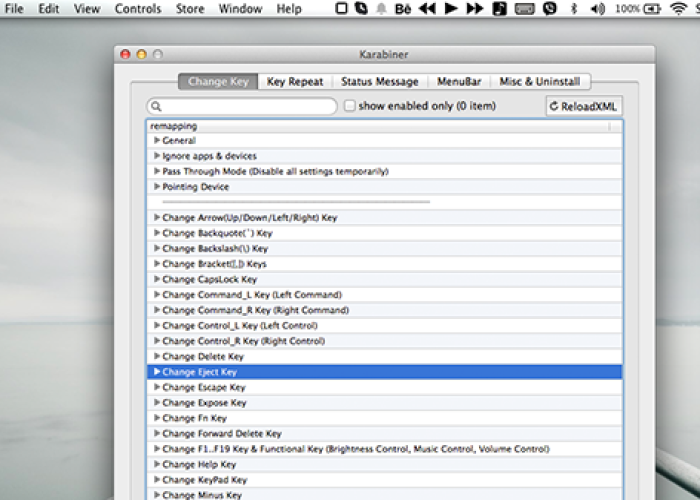This screenshot has height=500, width=700.
Task: Open the Controls menu
Action: click(138, 8)
